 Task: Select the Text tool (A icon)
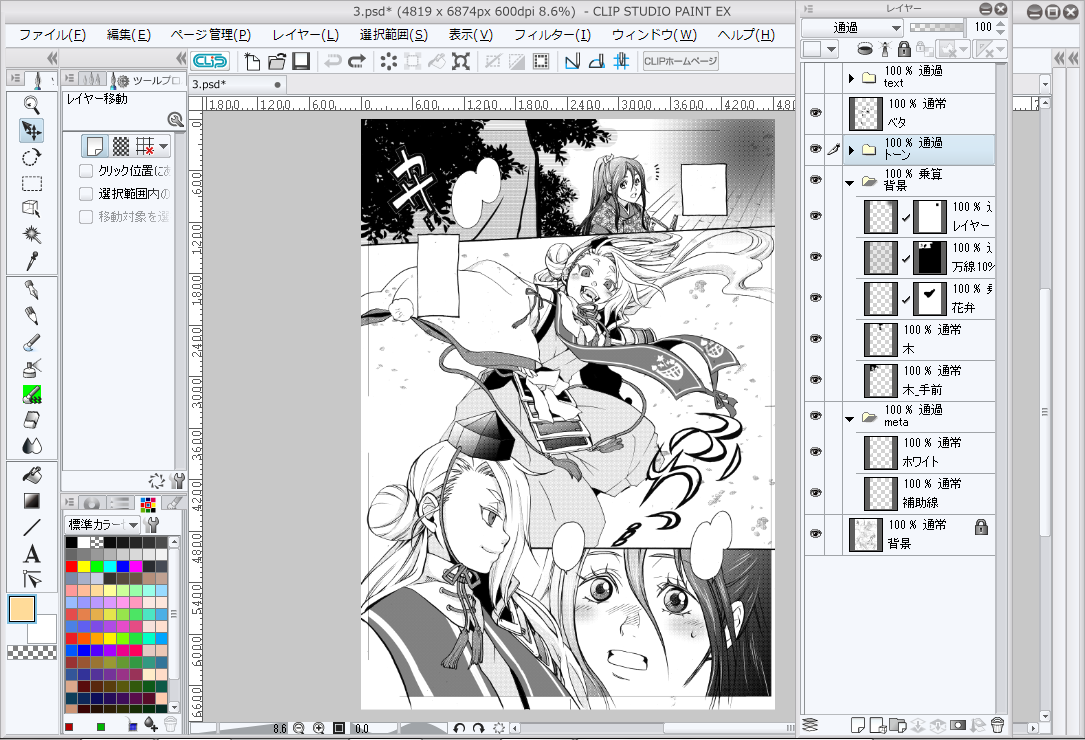click(32, 553)
